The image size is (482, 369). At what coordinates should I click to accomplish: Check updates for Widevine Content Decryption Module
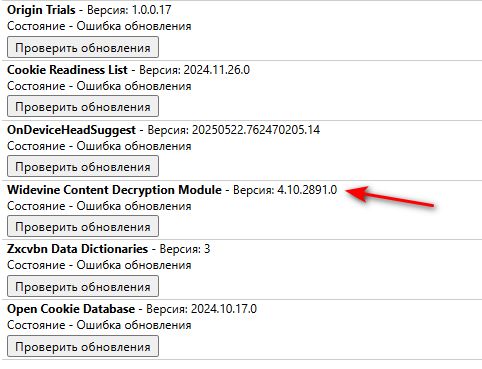click(x=83, y=226)
